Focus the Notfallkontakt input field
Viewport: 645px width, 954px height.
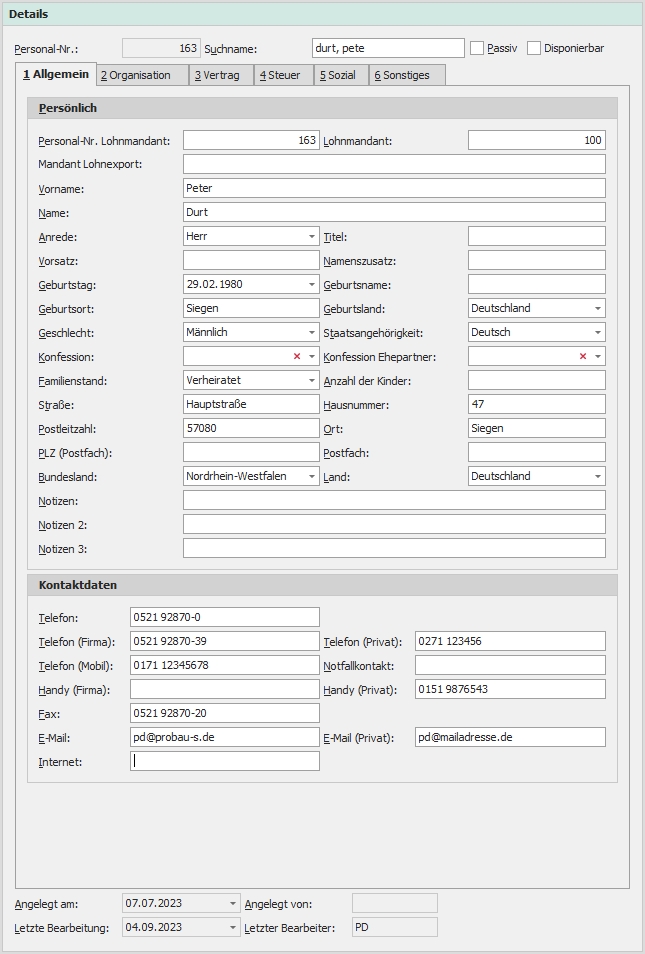tap(510, 665)
